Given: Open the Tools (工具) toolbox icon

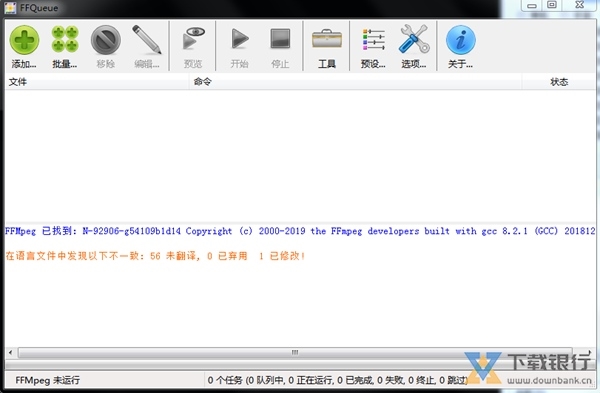Looking at the screenshot, I should 327,39.
